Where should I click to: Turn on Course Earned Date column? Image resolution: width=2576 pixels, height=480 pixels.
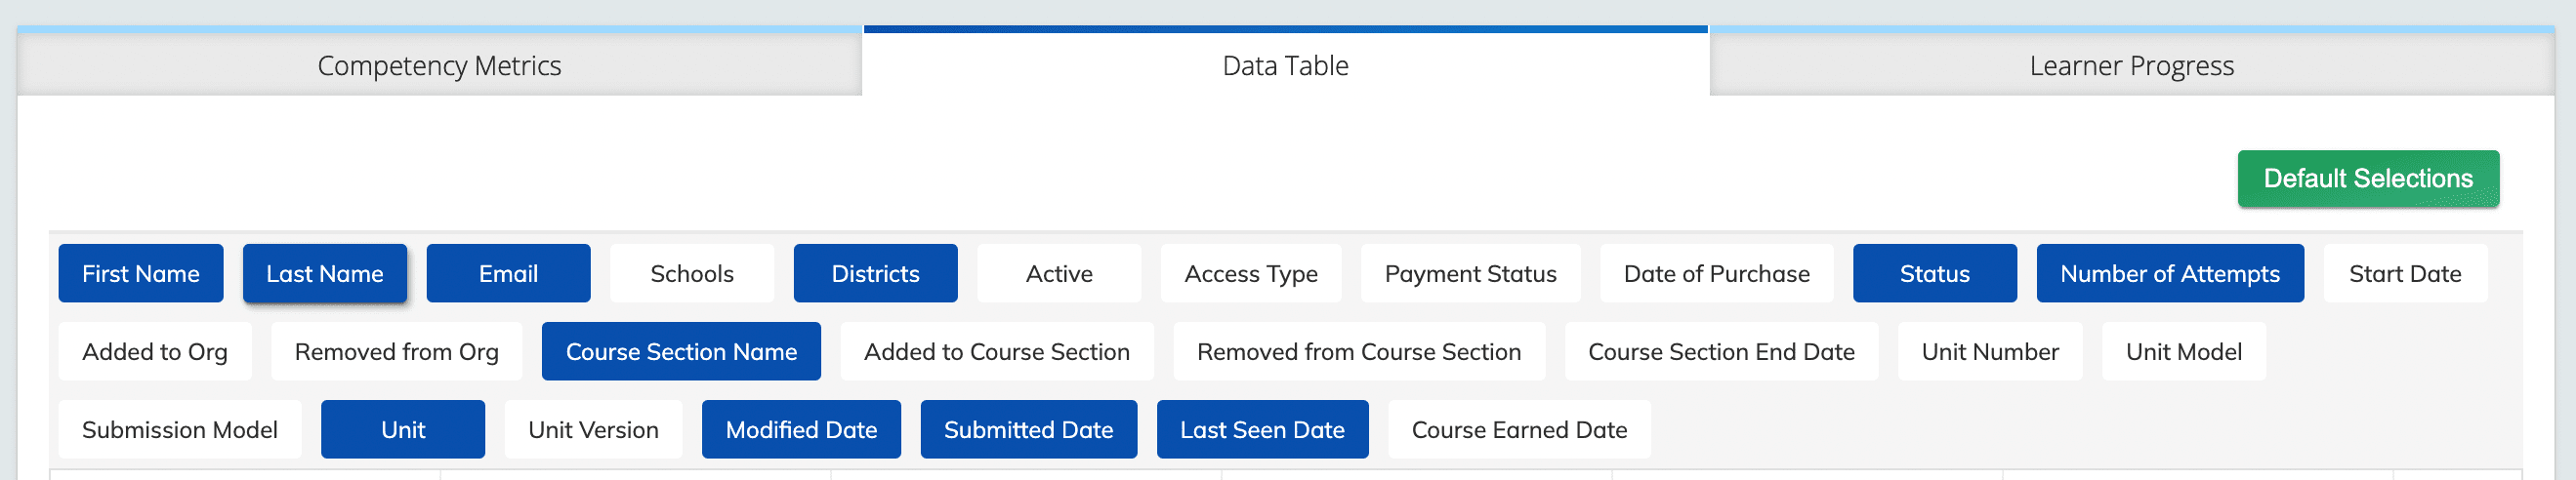tap(1519, 429)
